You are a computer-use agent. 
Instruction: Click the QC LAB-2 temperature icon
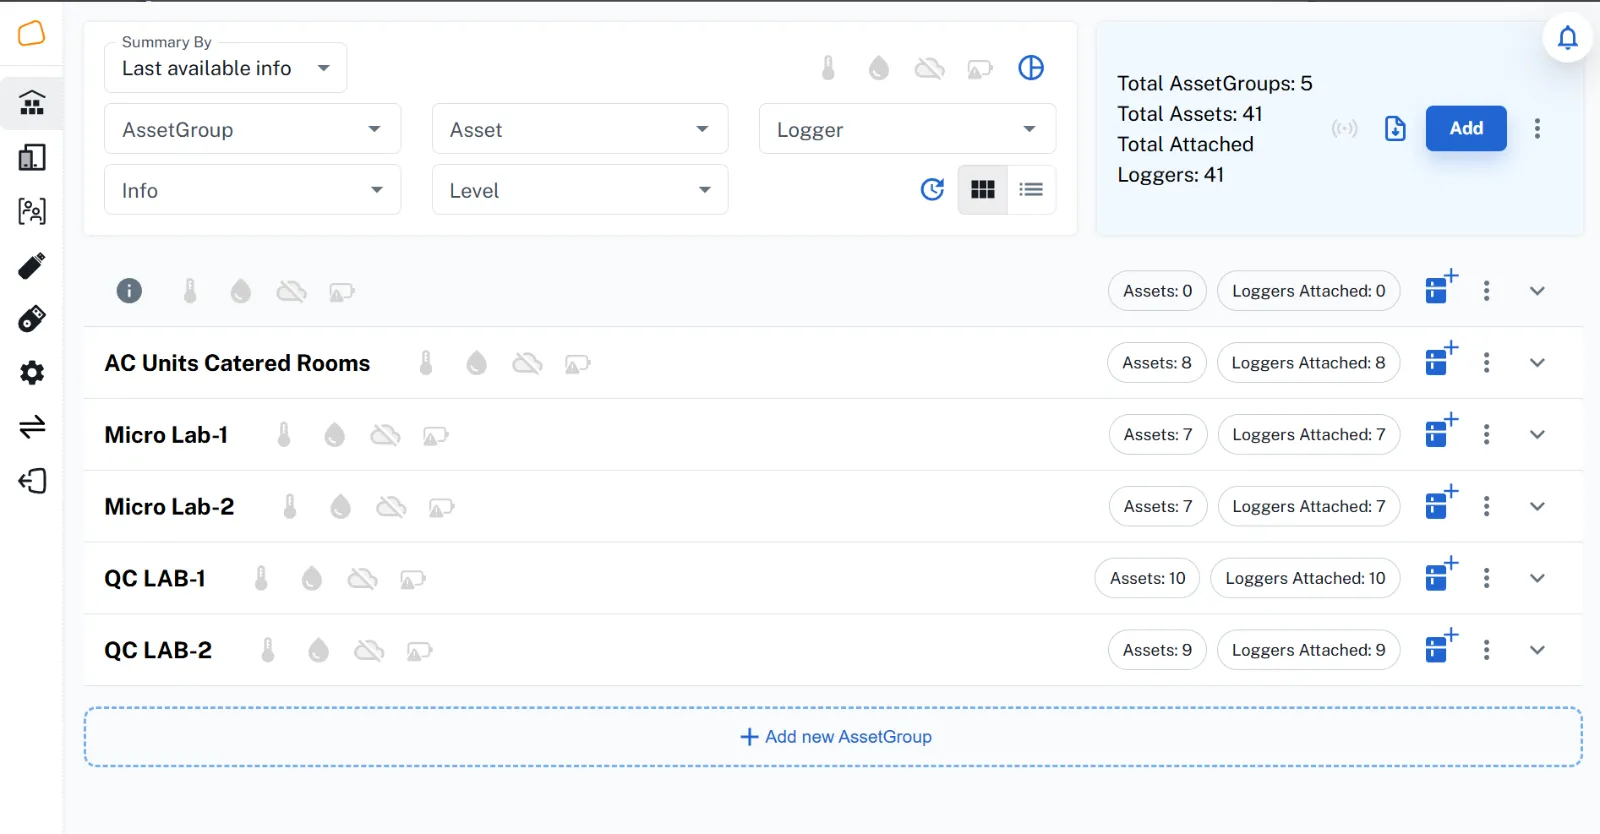click(268, 650)
